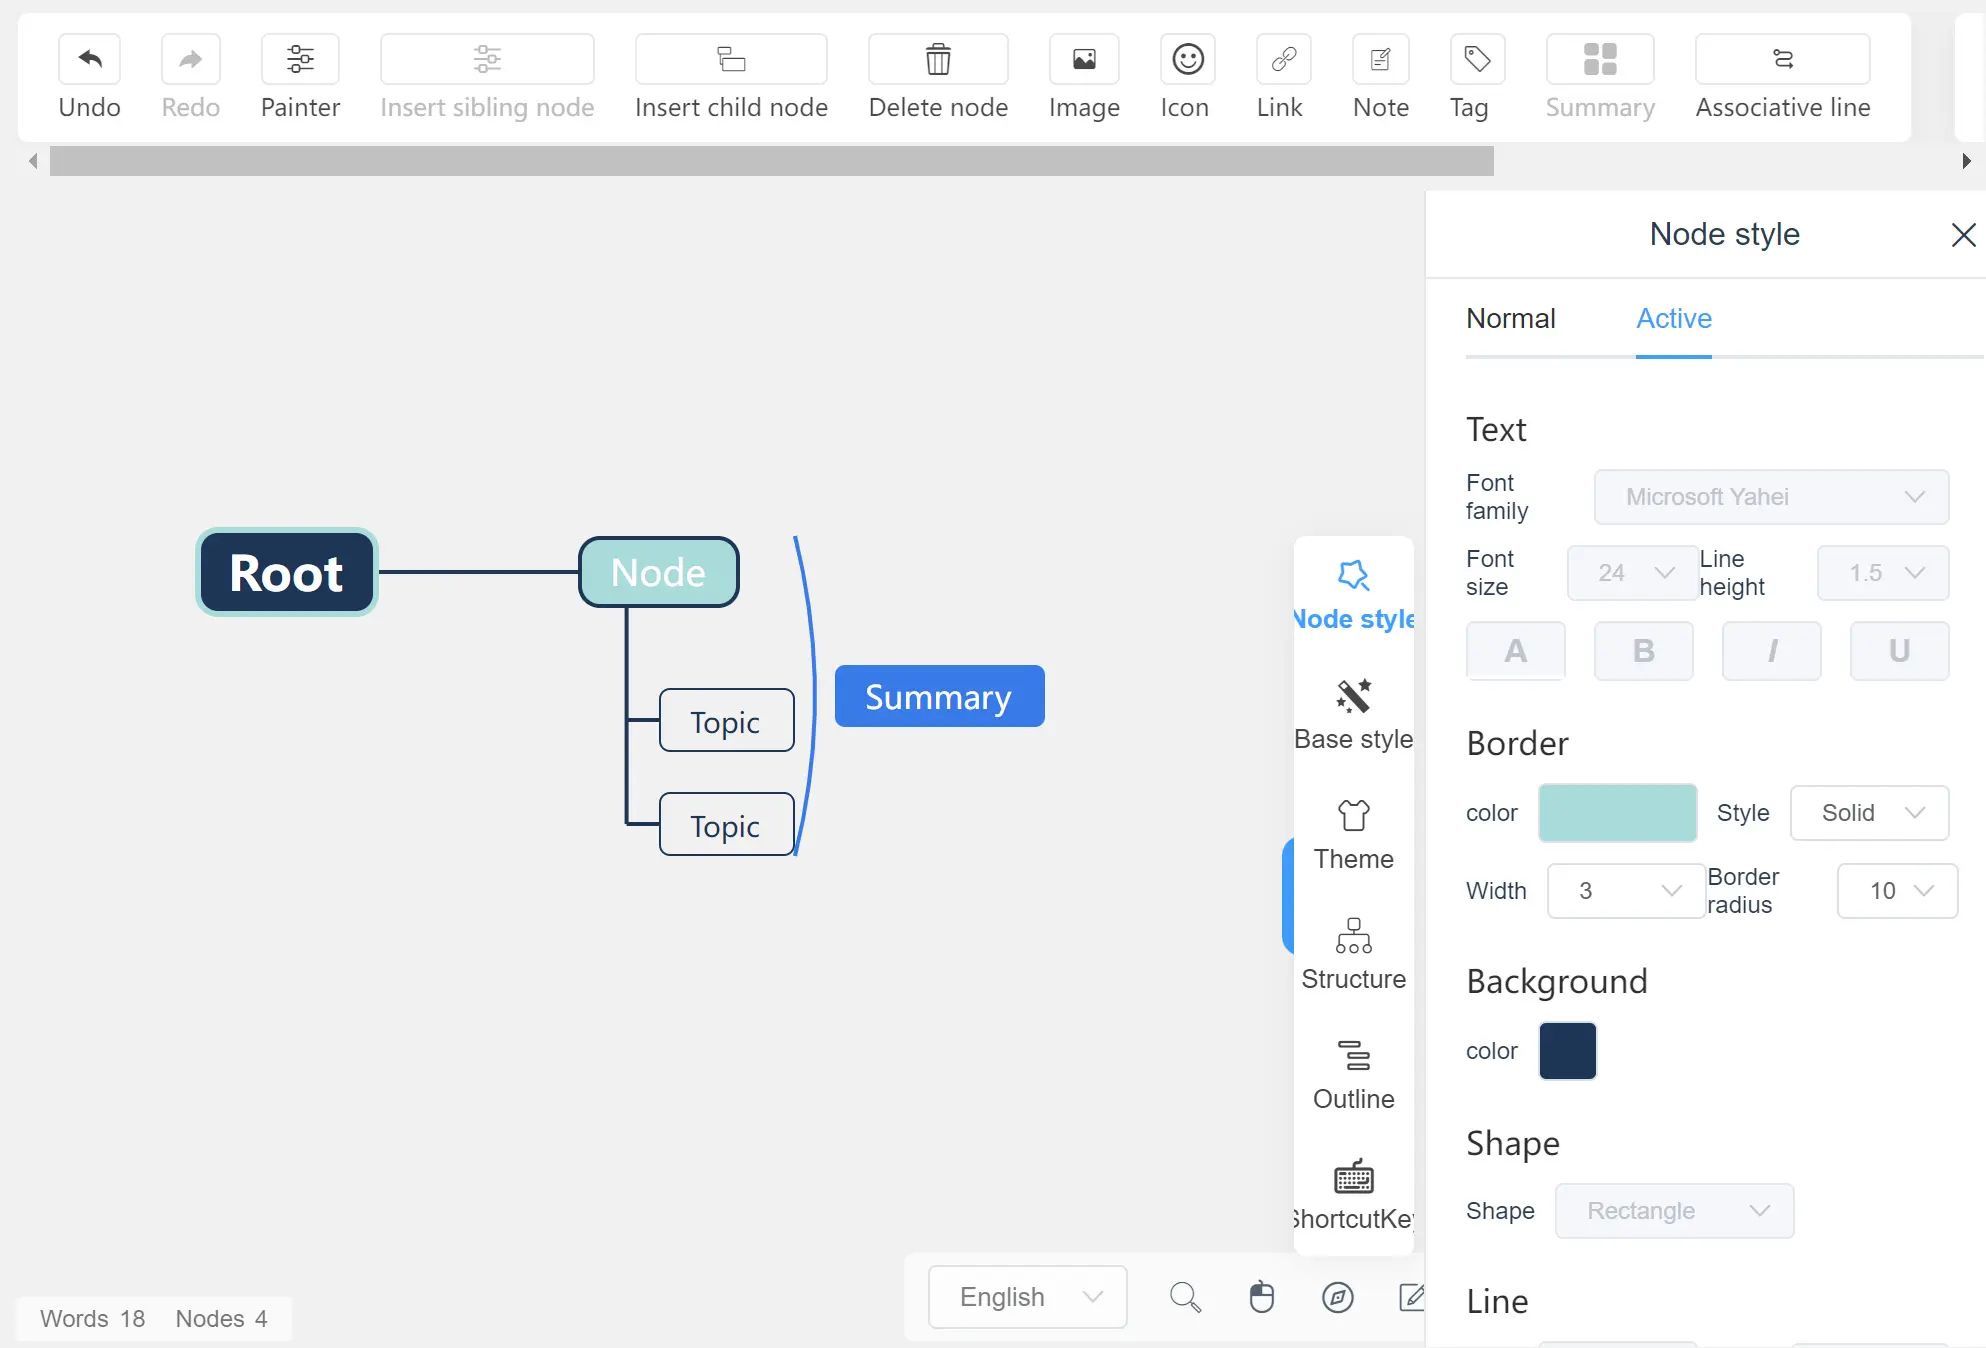Screen dimensions: 1986x1348
Task: Open the border Style Solid dropdown
Action: 1870,813
